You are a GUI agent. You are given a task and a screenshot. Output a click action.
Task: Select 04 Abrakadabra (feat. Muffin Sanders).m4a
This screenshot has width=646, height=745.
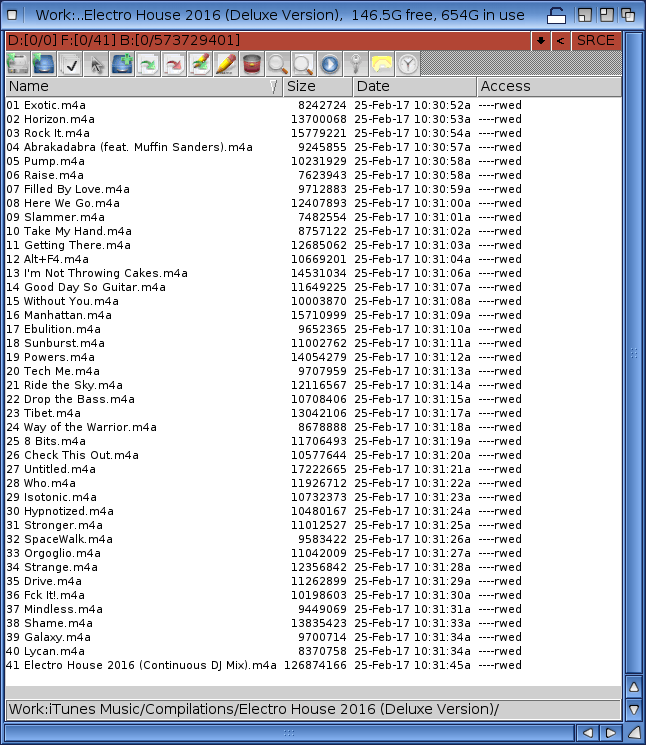pos(129,147)
